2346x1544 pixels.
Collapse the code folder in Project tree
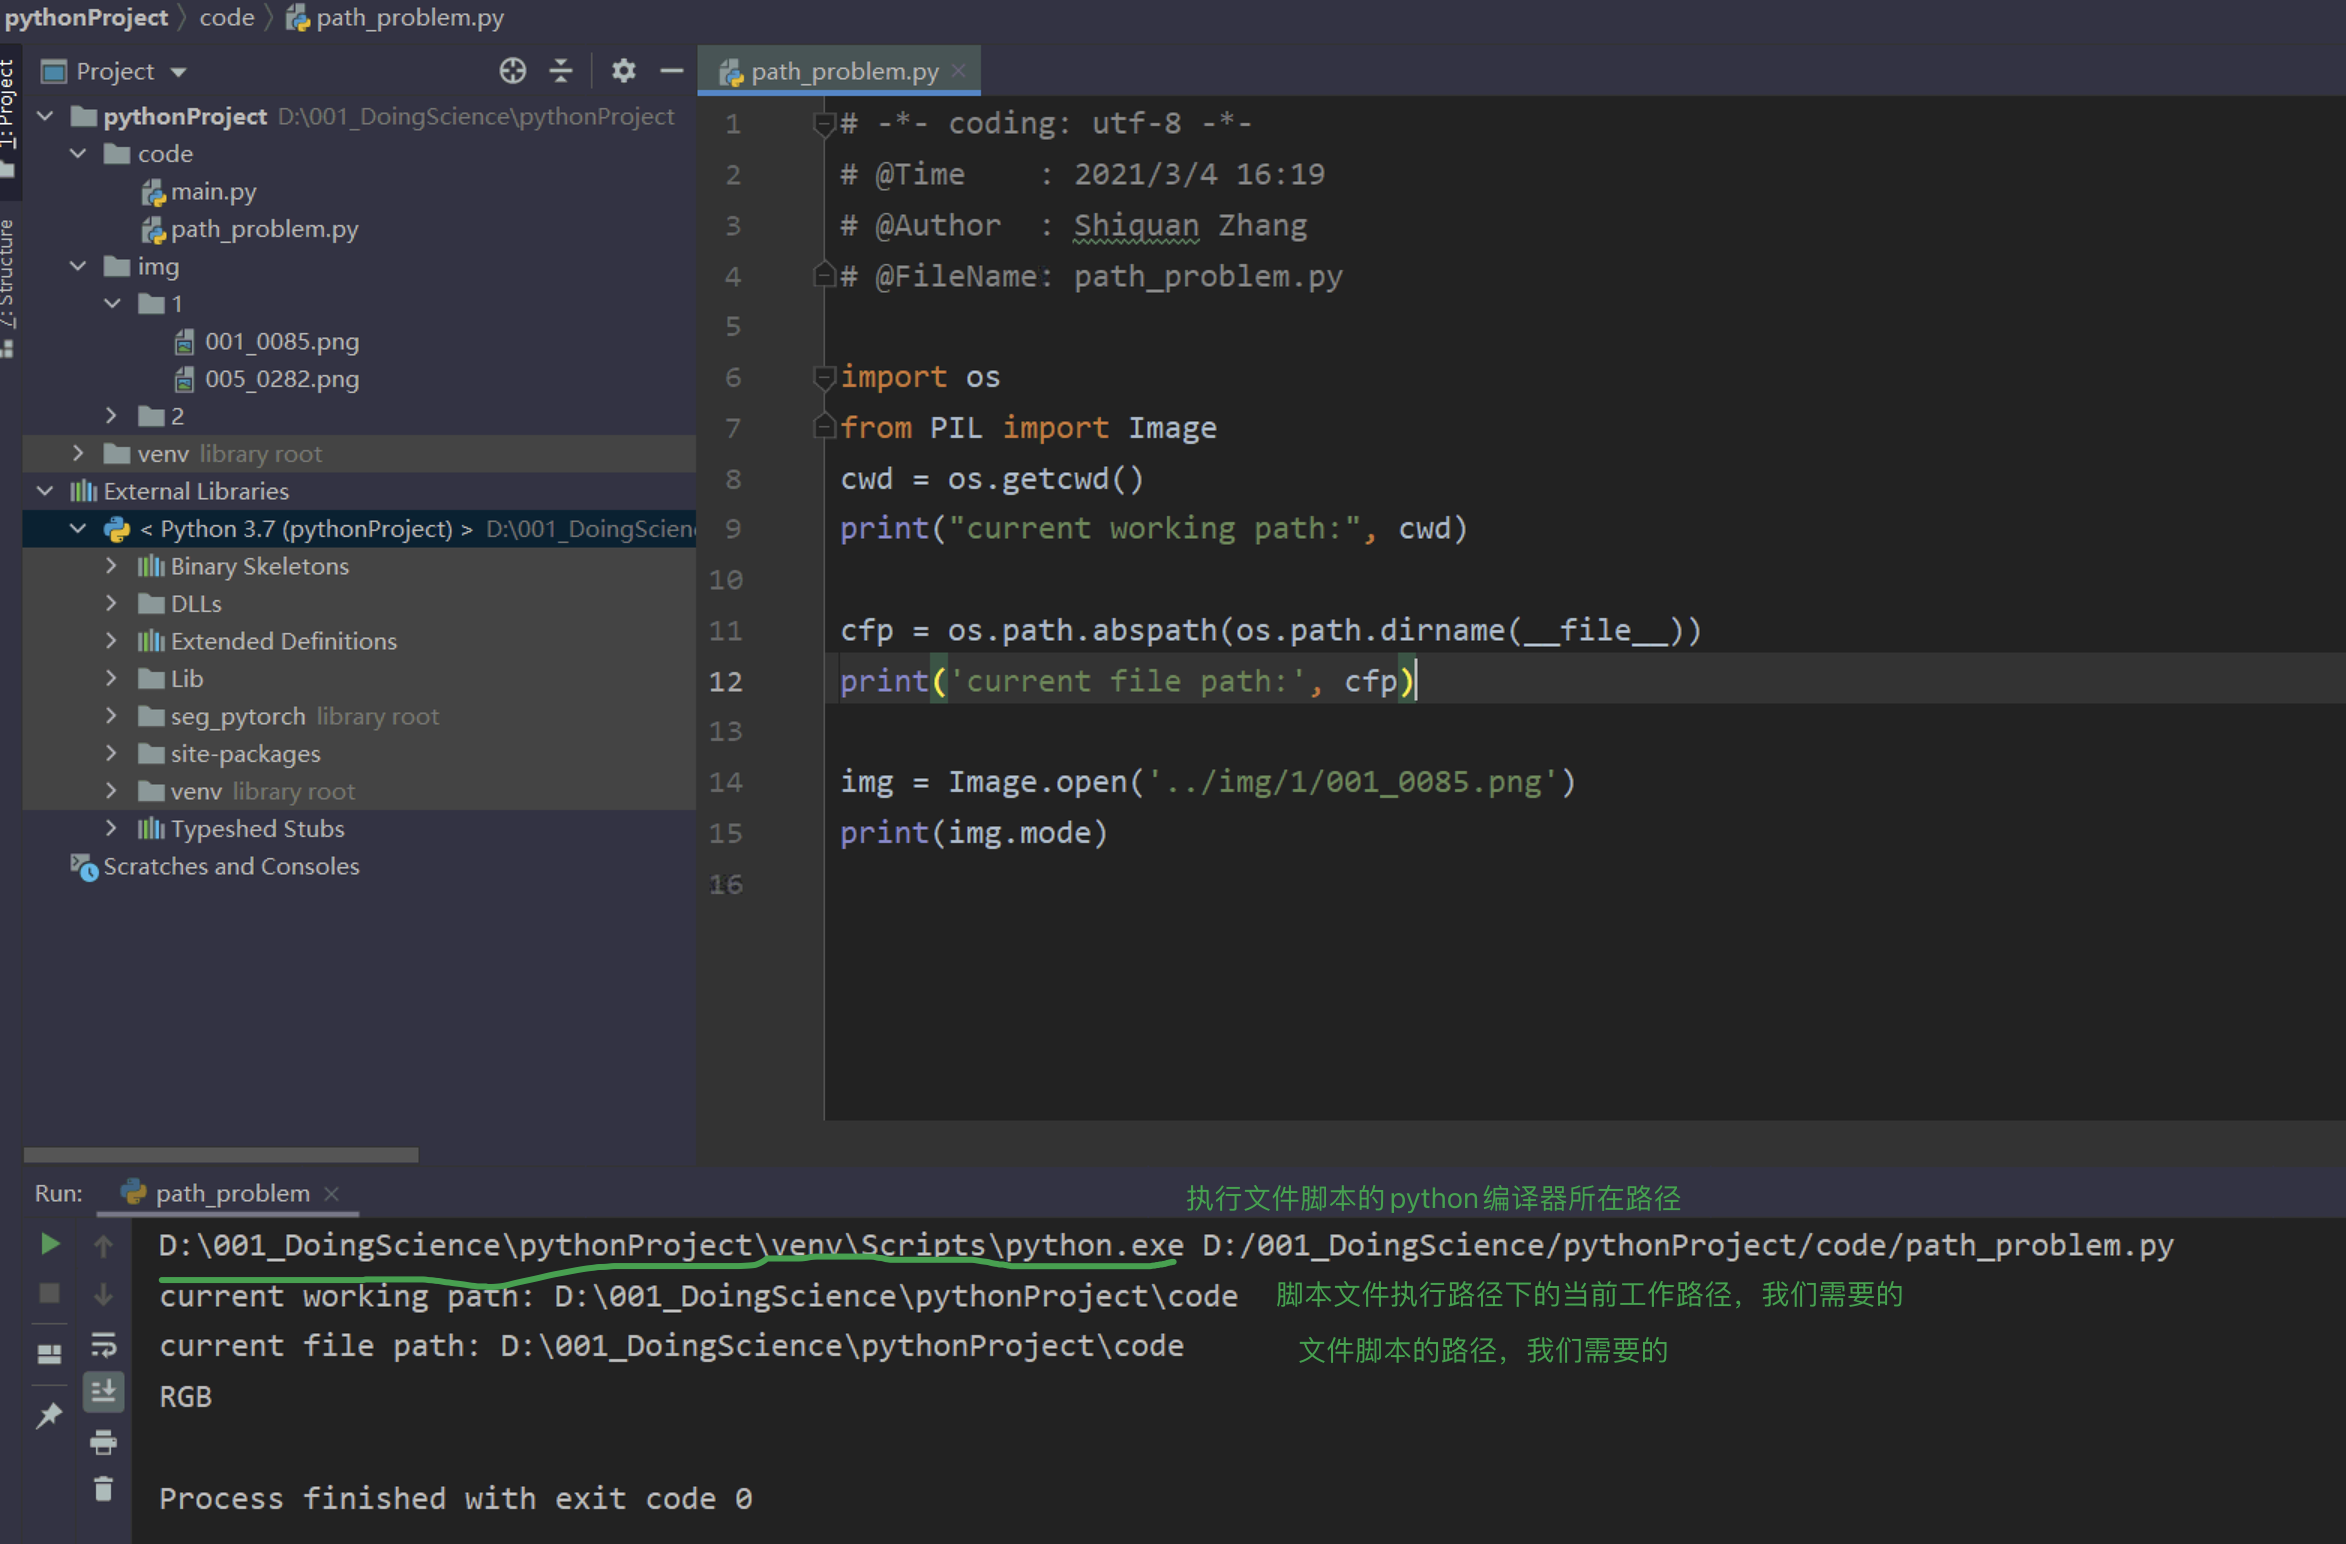(x=78, y=153)
